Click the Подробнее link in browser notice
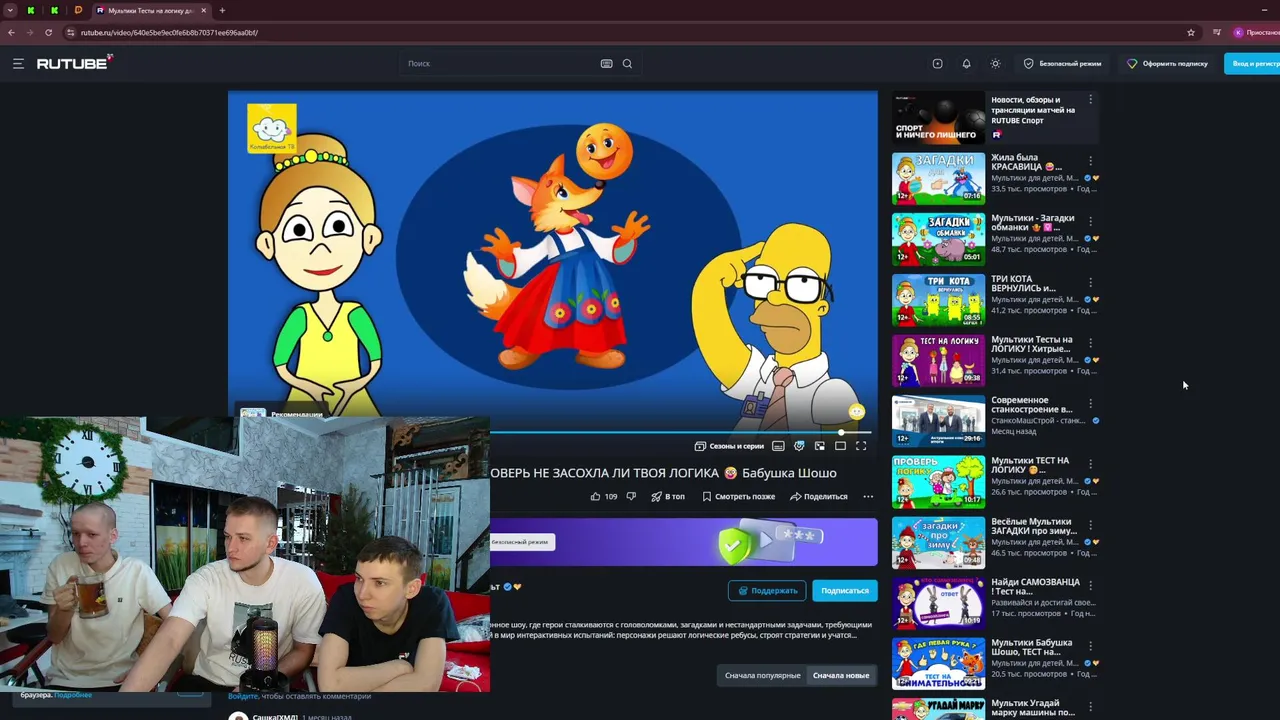This screenshot has width=1280, height=720. 73,695
